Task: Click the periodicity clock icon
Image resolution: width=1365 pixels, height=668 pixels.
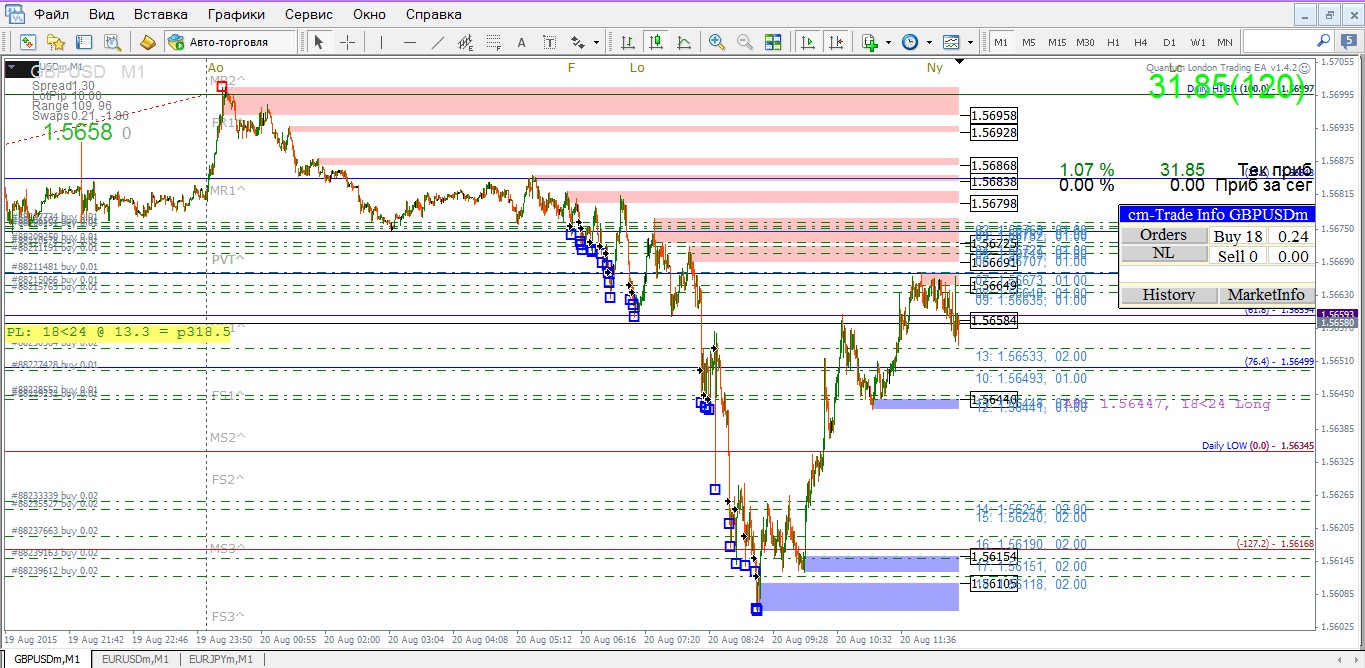Action: [910, 42]
